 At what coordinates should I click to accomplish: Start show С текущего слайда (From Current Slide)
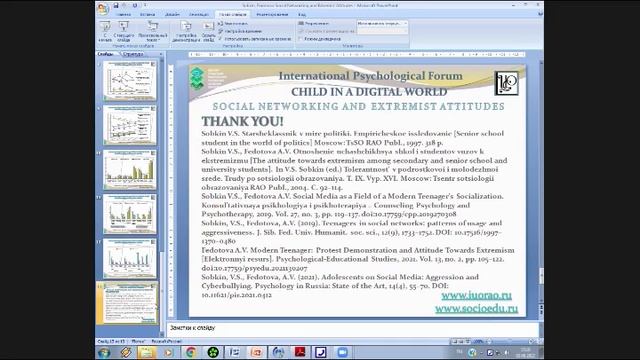[x=124, y=31]
